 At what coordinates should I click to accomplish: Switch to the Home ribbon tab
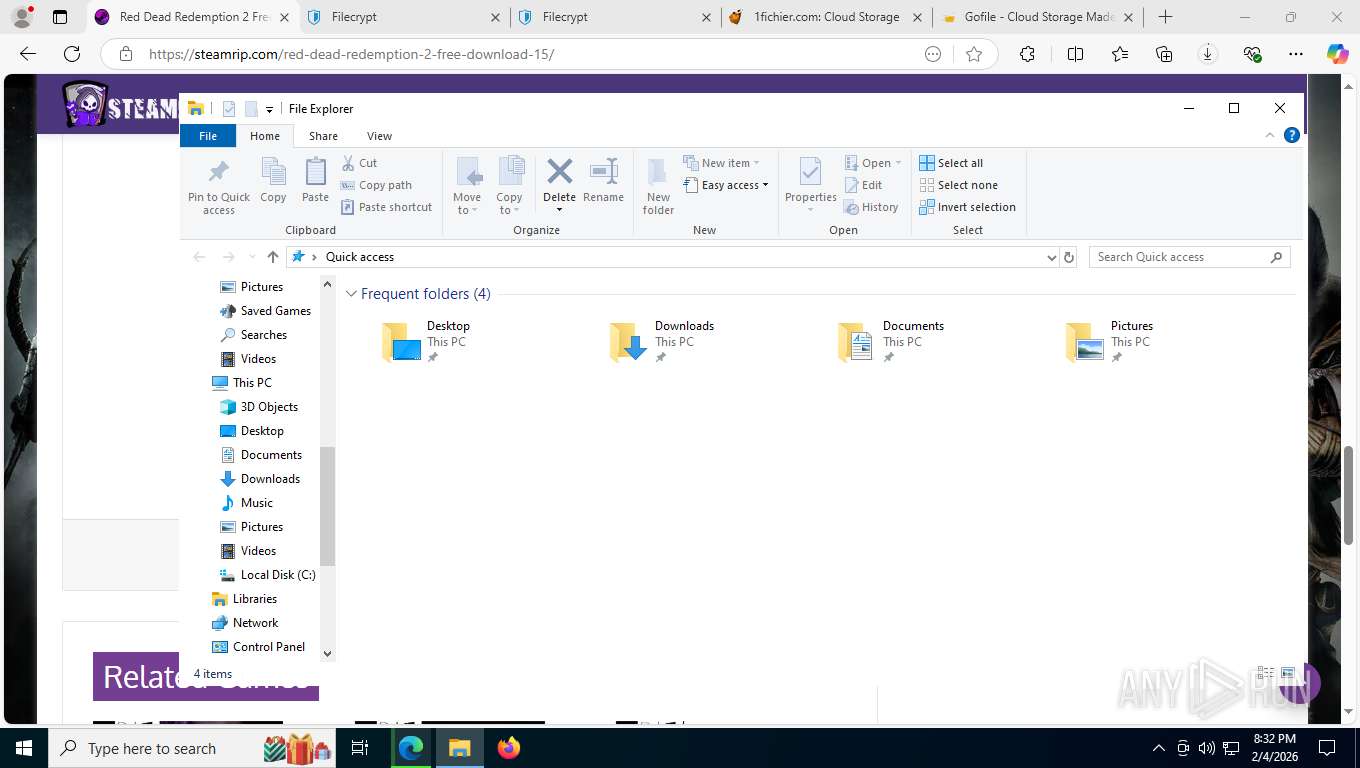(x=265, y=136)
